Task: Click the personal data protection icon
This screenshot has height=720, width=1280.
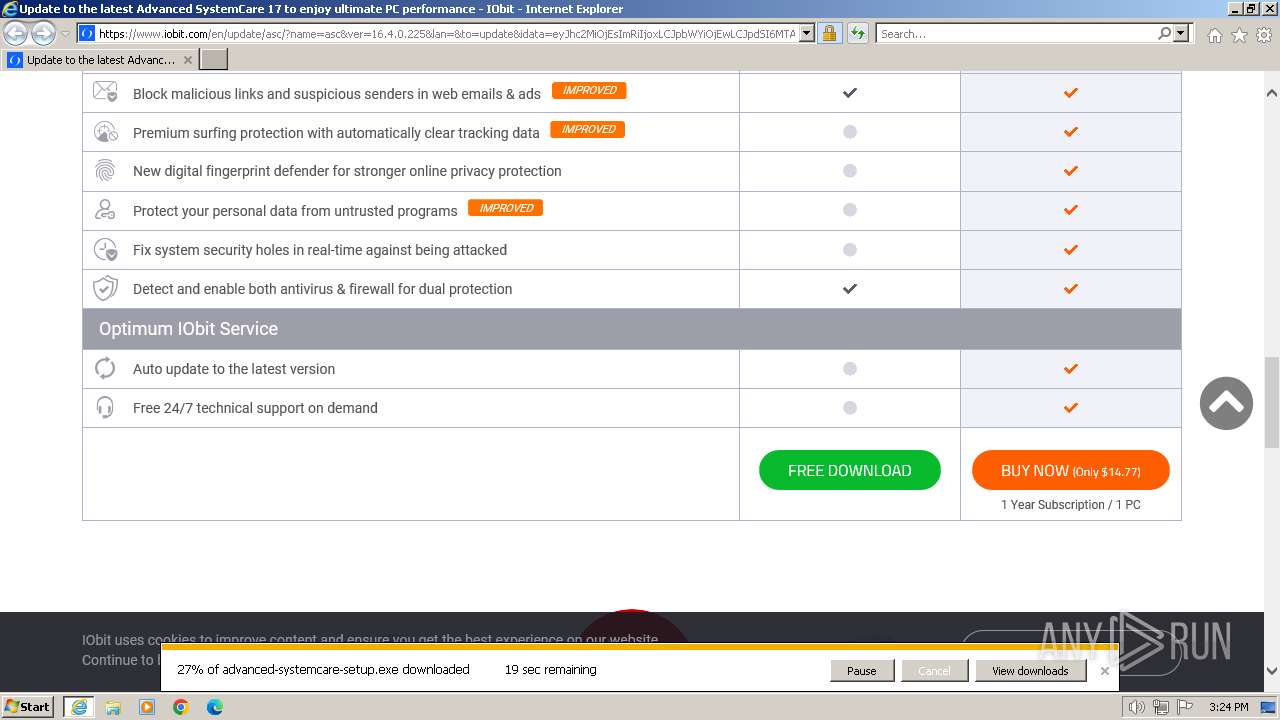Action: click(x=105, y=210)
